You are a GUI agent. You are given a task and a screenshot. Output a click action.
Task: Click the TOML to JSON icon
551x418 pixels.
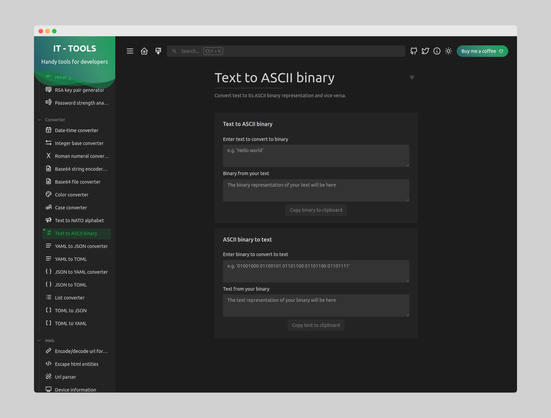point(48,310)
